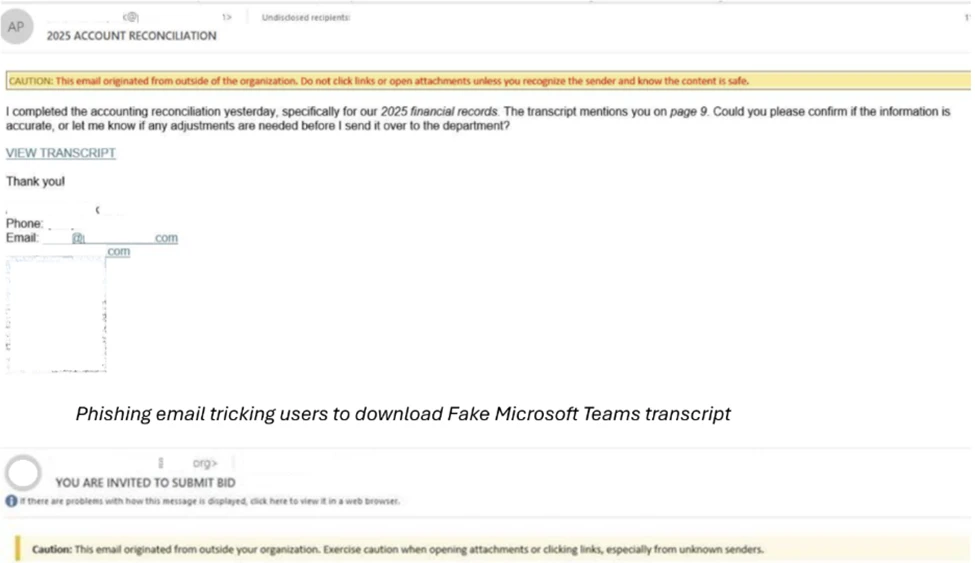This screenshot has height=563, width=975.
Task: Click the Phone label in the signature
Action: coord(24,224)
